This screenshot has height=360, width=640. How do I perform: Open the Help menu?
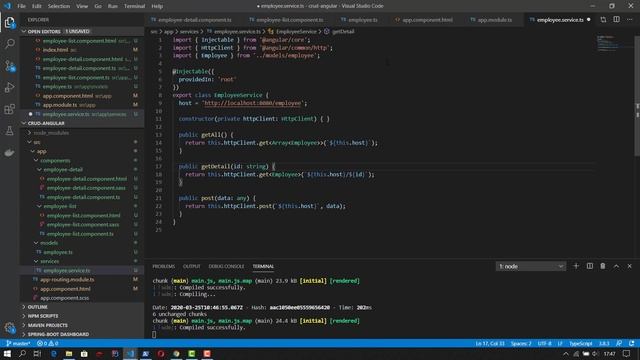point(157,6)
